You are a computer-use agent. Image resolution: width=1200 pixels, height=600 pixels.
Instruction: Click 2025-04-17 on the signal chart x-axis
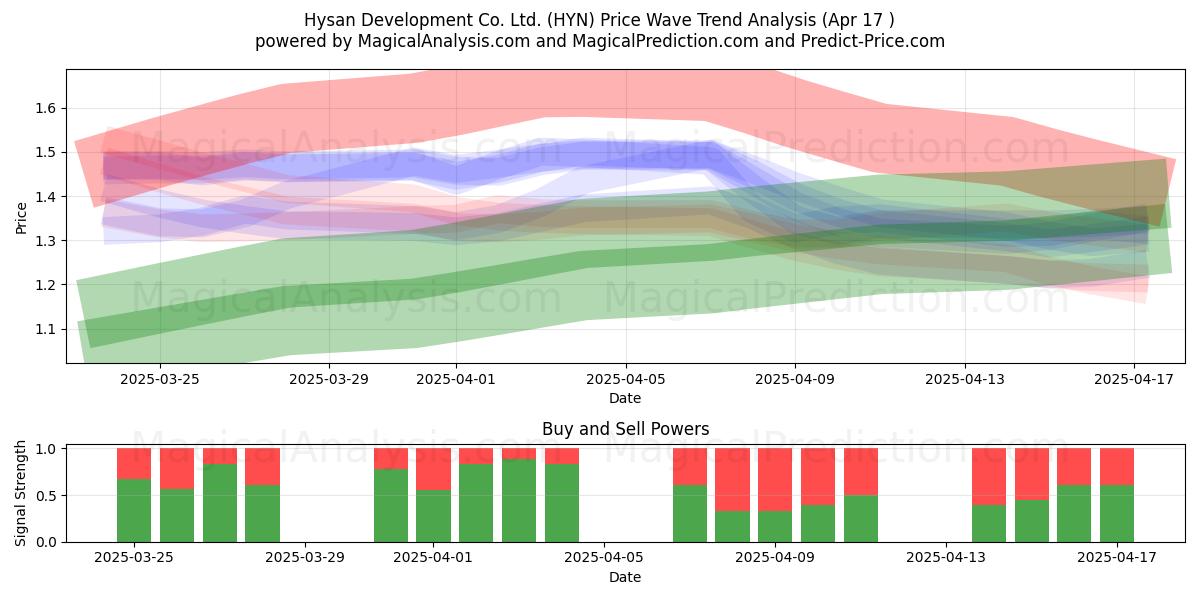click(x=1117, y=558)
